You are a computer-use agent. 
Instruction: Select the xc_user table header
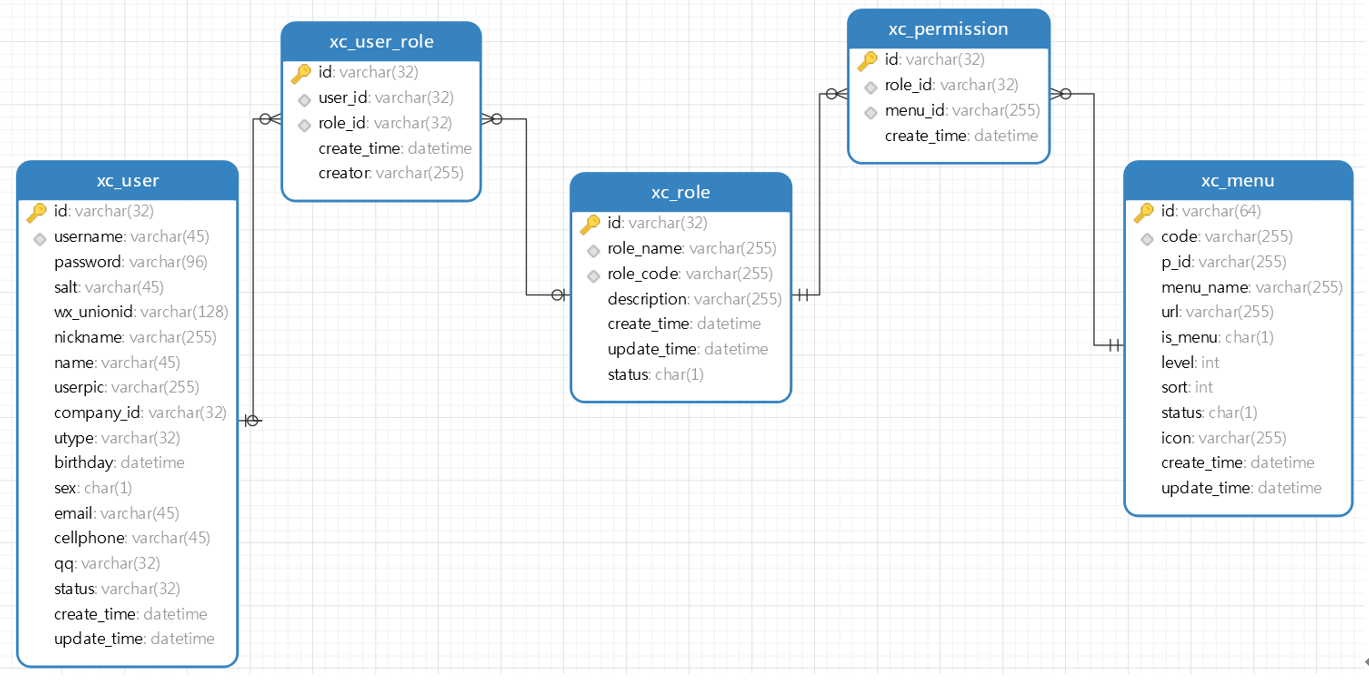click(127, 181)
